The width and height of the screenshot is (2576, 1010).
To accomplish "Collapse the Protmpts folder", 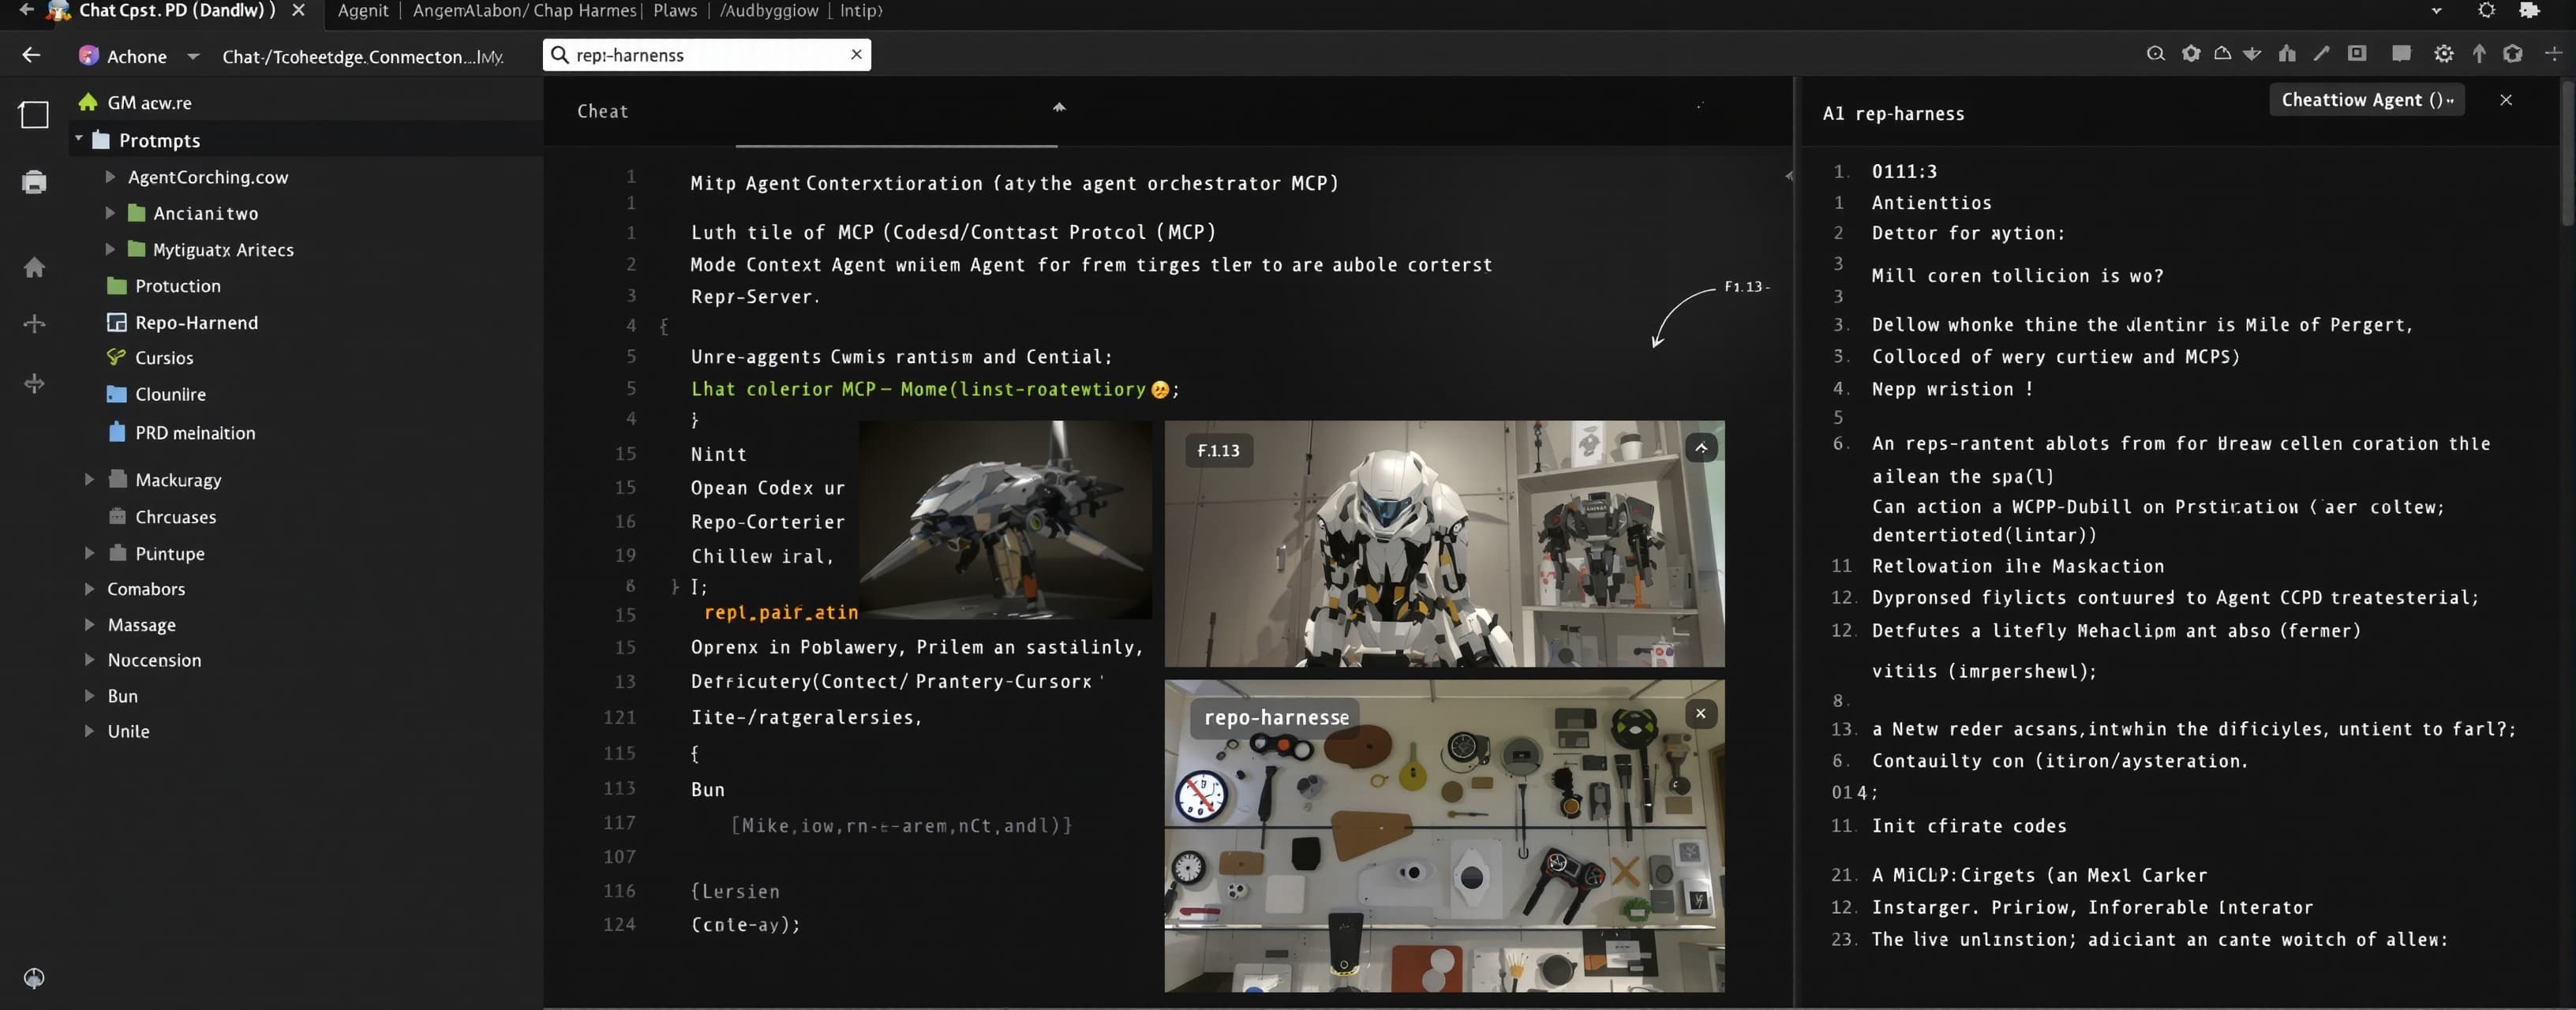I will pos(78,139).
